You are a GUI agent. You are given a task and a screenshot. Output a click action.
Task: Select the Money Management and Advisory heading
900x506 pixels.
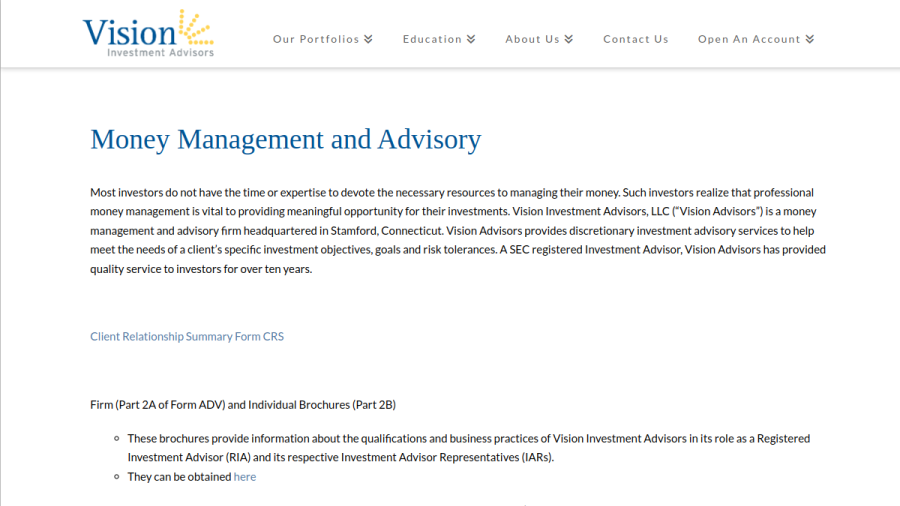coord(285,139)
